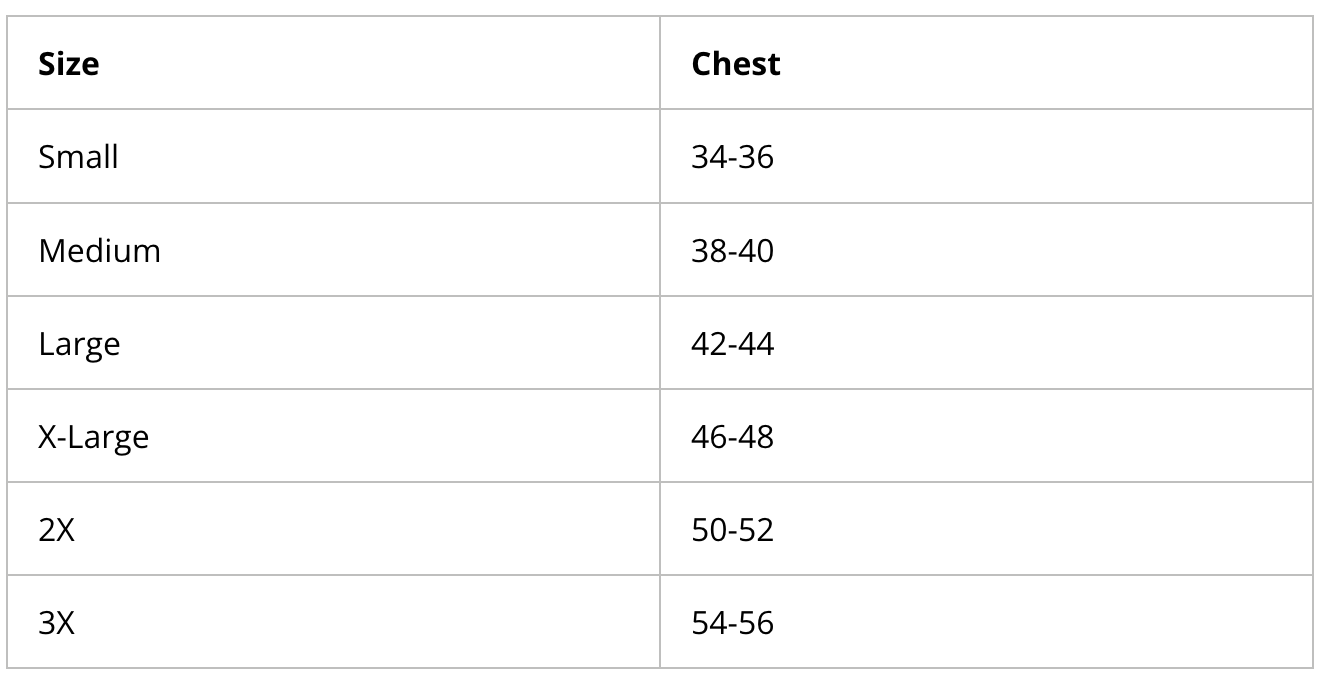Select the 3X size cell
Screen dimensions: 1322x676
point(56,623)
